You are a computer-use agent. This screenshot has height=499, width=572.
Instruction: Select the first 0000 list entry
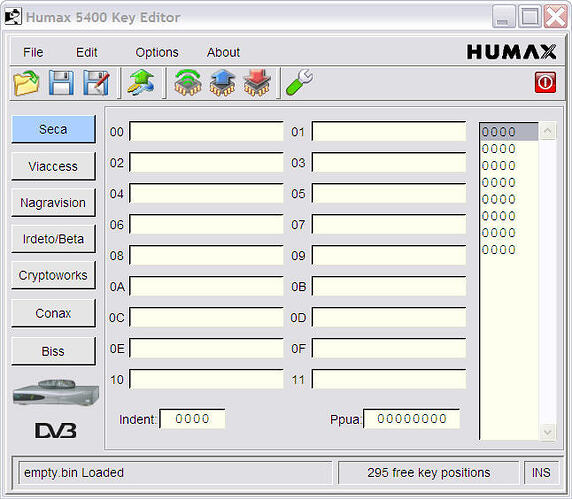click(x=509, y=132)
